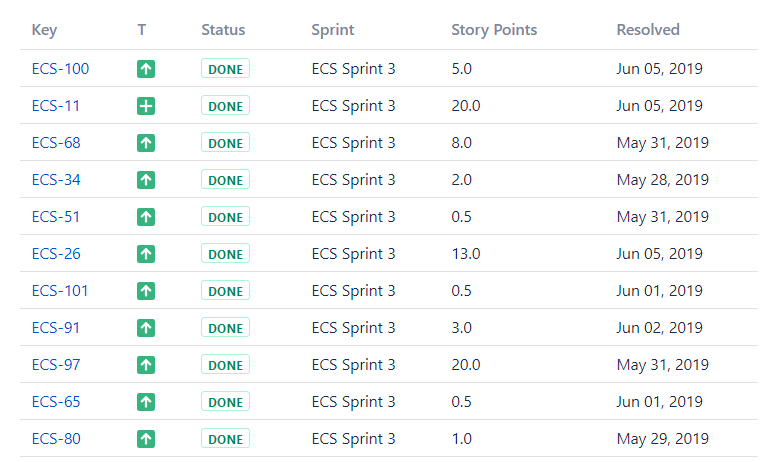
Task: Click the issue type icon for ECS-100
Action: click(x=146, y=69)
